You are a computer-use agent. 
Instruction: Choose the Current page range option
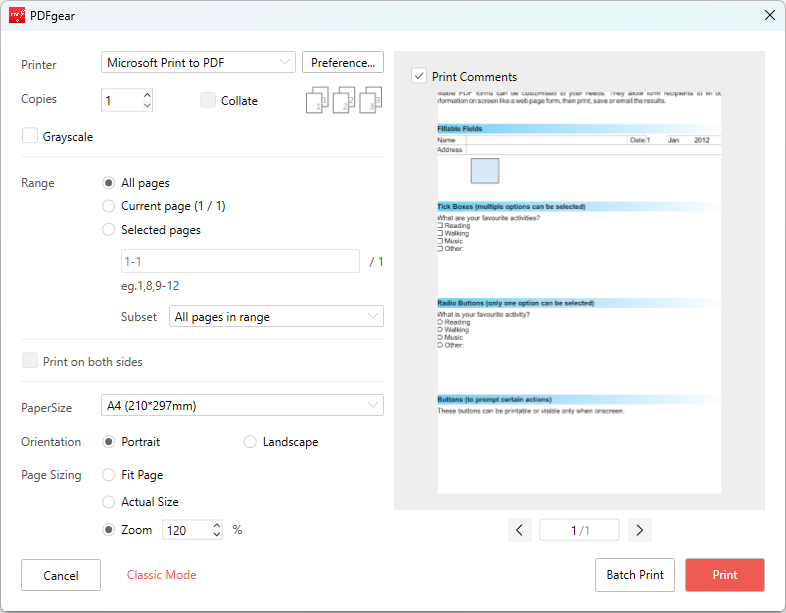tap(109, 206)
